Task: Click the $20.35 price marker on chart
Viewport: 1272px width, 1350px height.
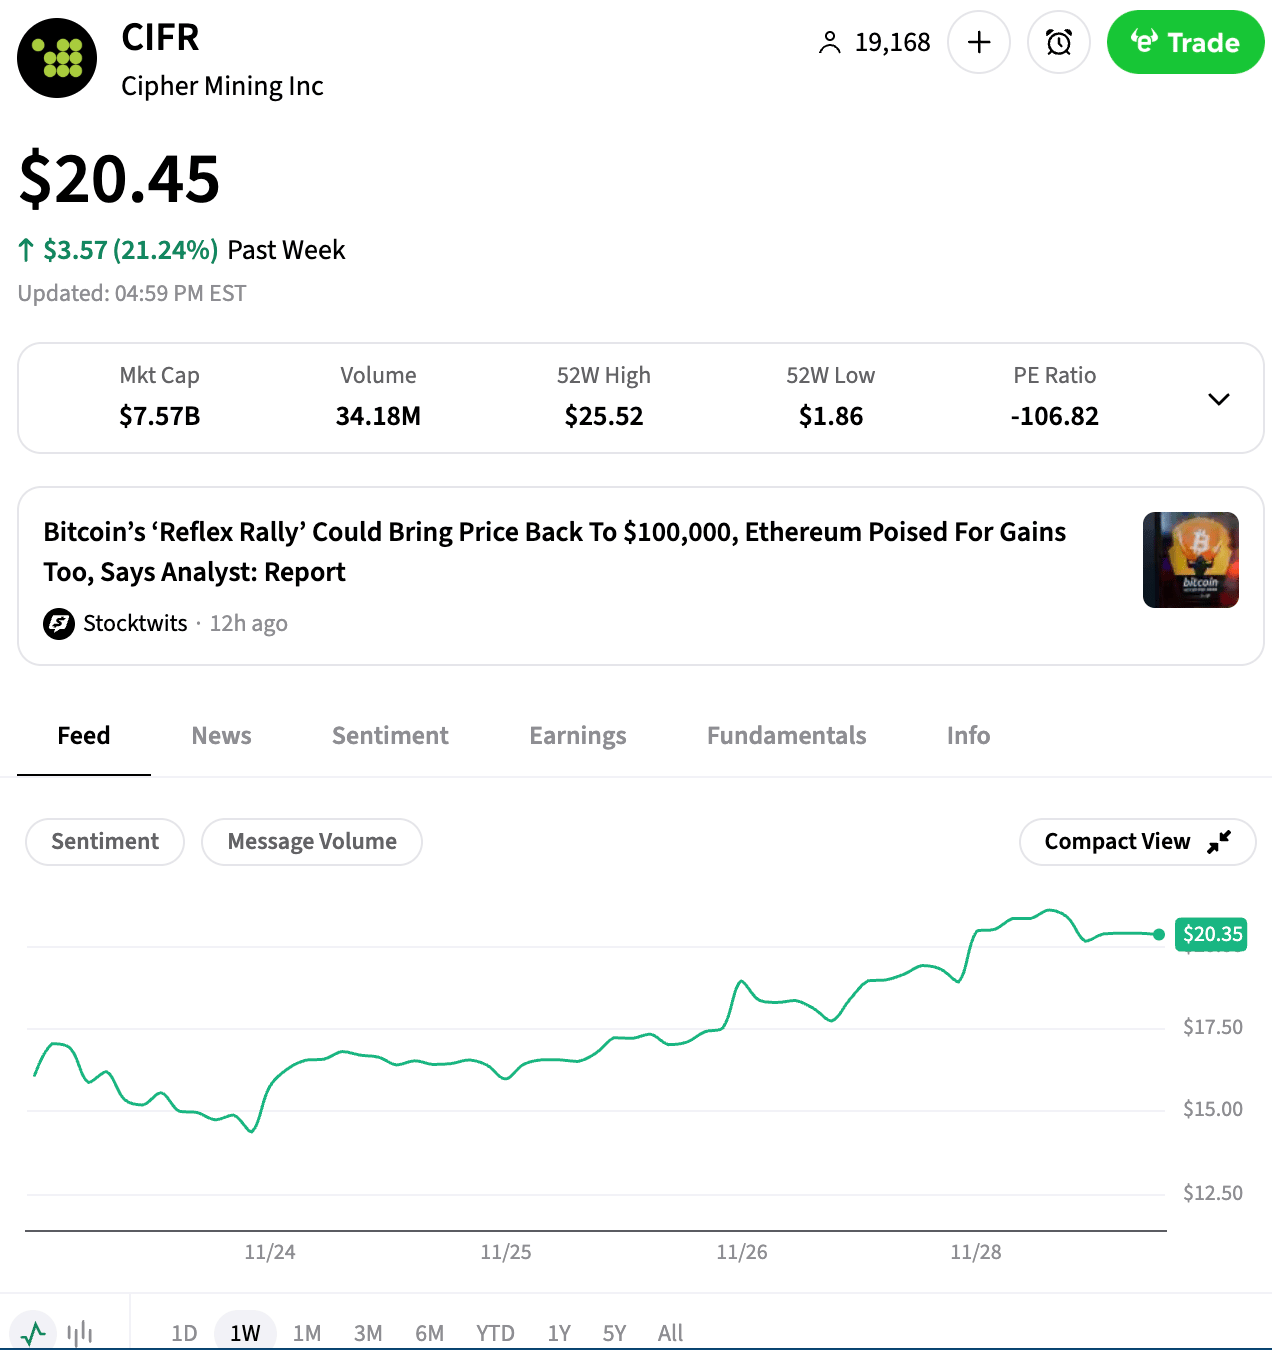Action: tap(1212, 934)
